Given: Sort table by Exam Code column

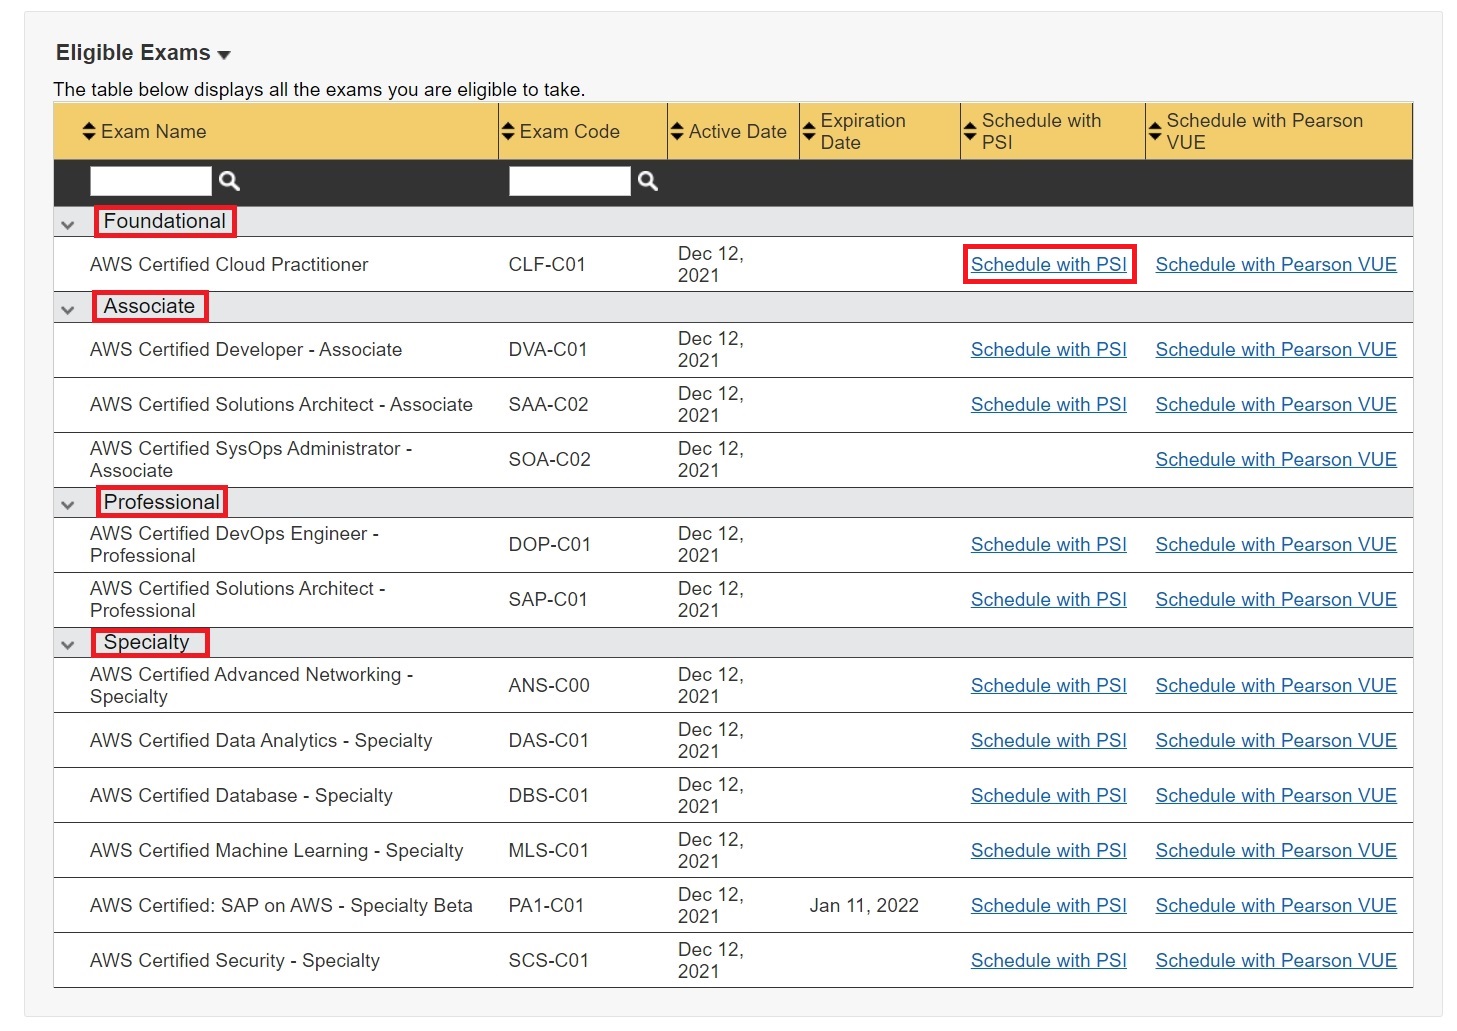Looking at the screenshot, I should [x=508, y=131].
